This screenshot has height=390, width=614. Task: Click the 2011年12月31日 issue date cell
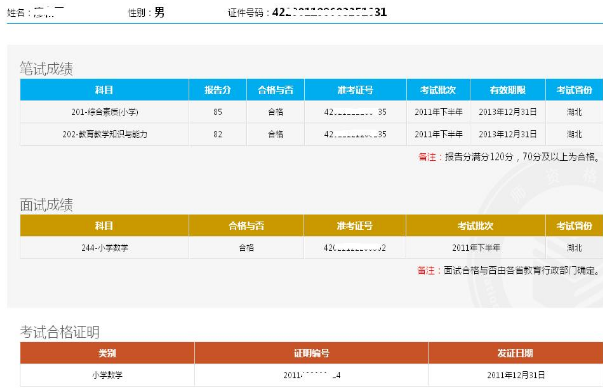pyautogui.click(x=516, y=375)
